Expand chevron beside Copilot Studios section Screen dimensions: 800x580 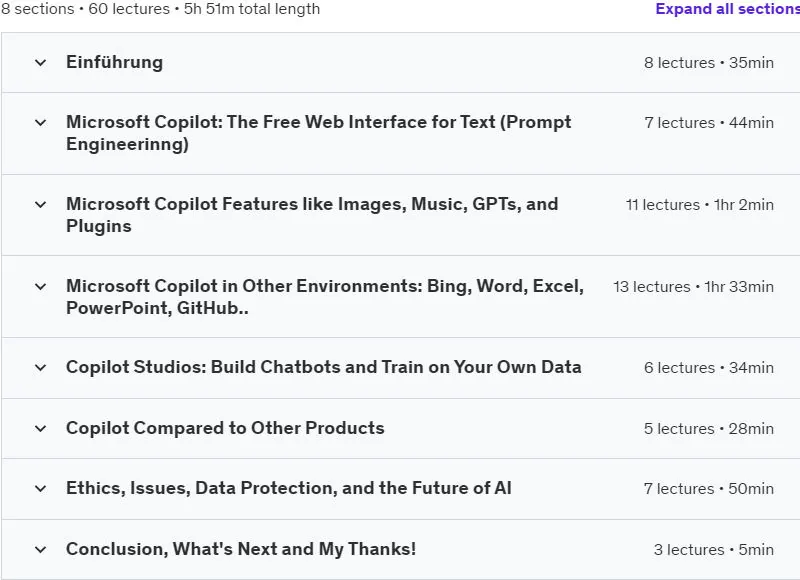(x=40, y=367)
